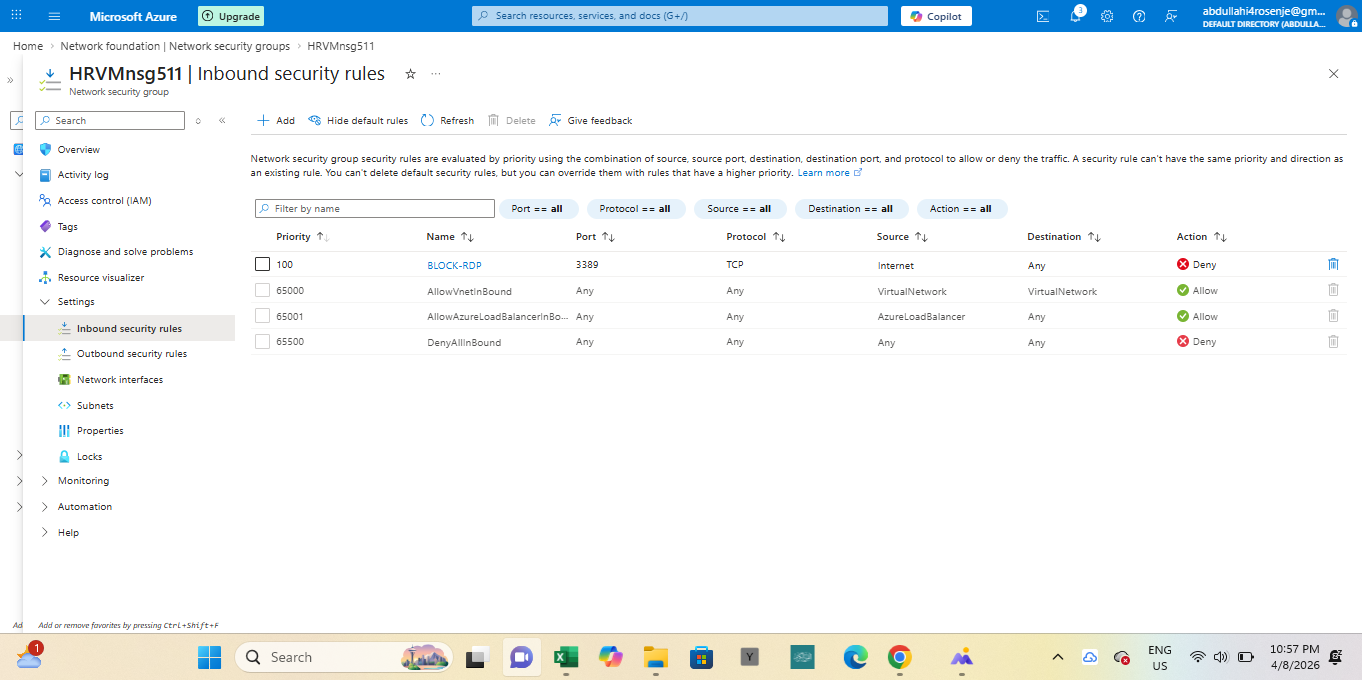Open File Explorer from the taskbar
Image resolution: width=1362 pixels, height=680 pixels.
[655, 657]
